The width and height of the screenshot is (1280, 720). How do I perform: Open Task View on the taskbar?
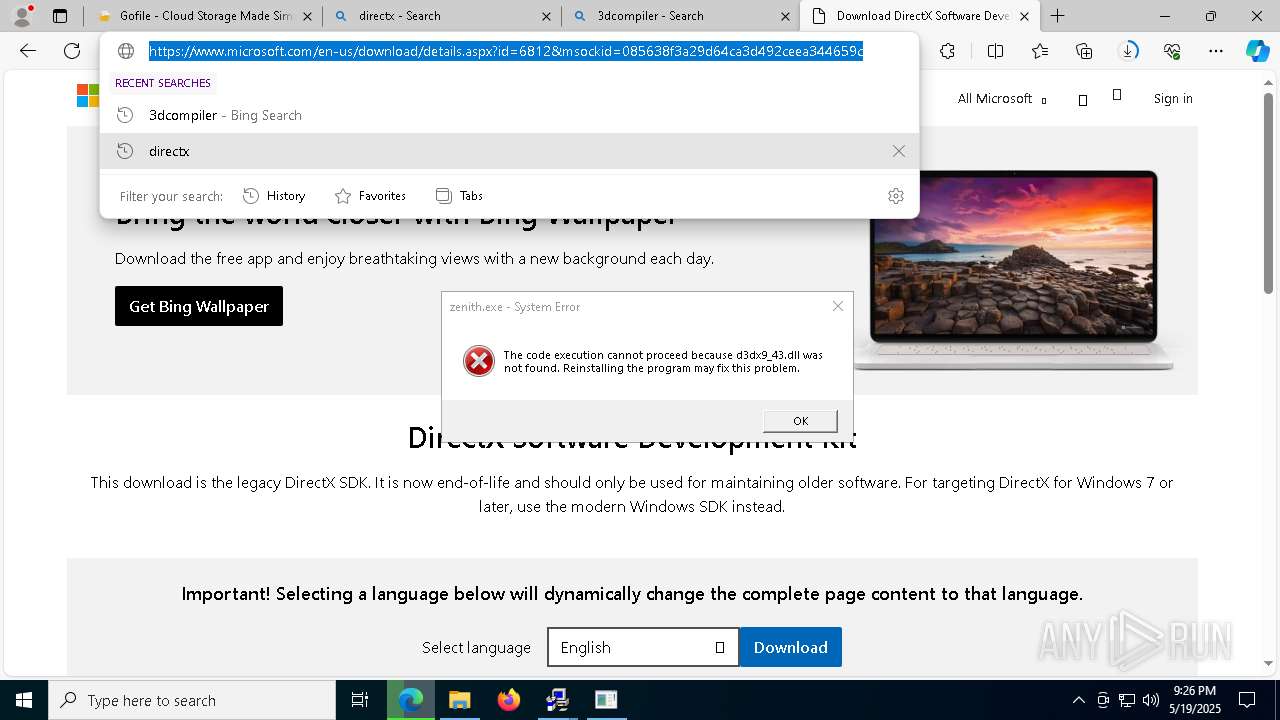360,700
